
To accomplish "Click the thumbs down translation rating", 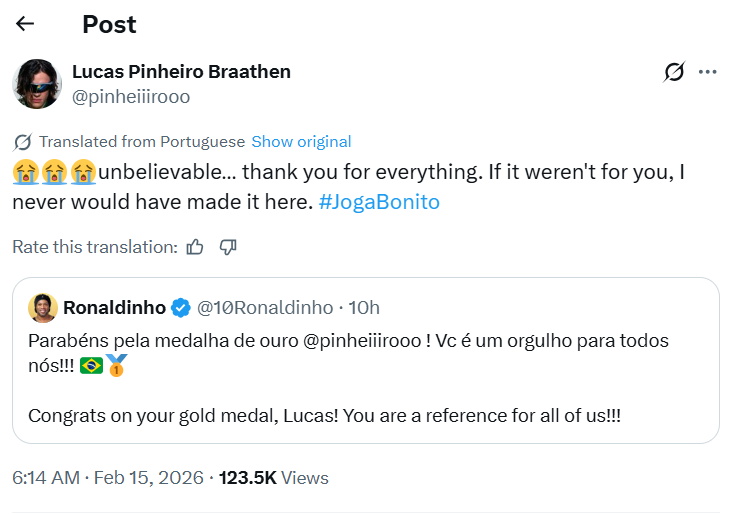I will tap(228, 246).
